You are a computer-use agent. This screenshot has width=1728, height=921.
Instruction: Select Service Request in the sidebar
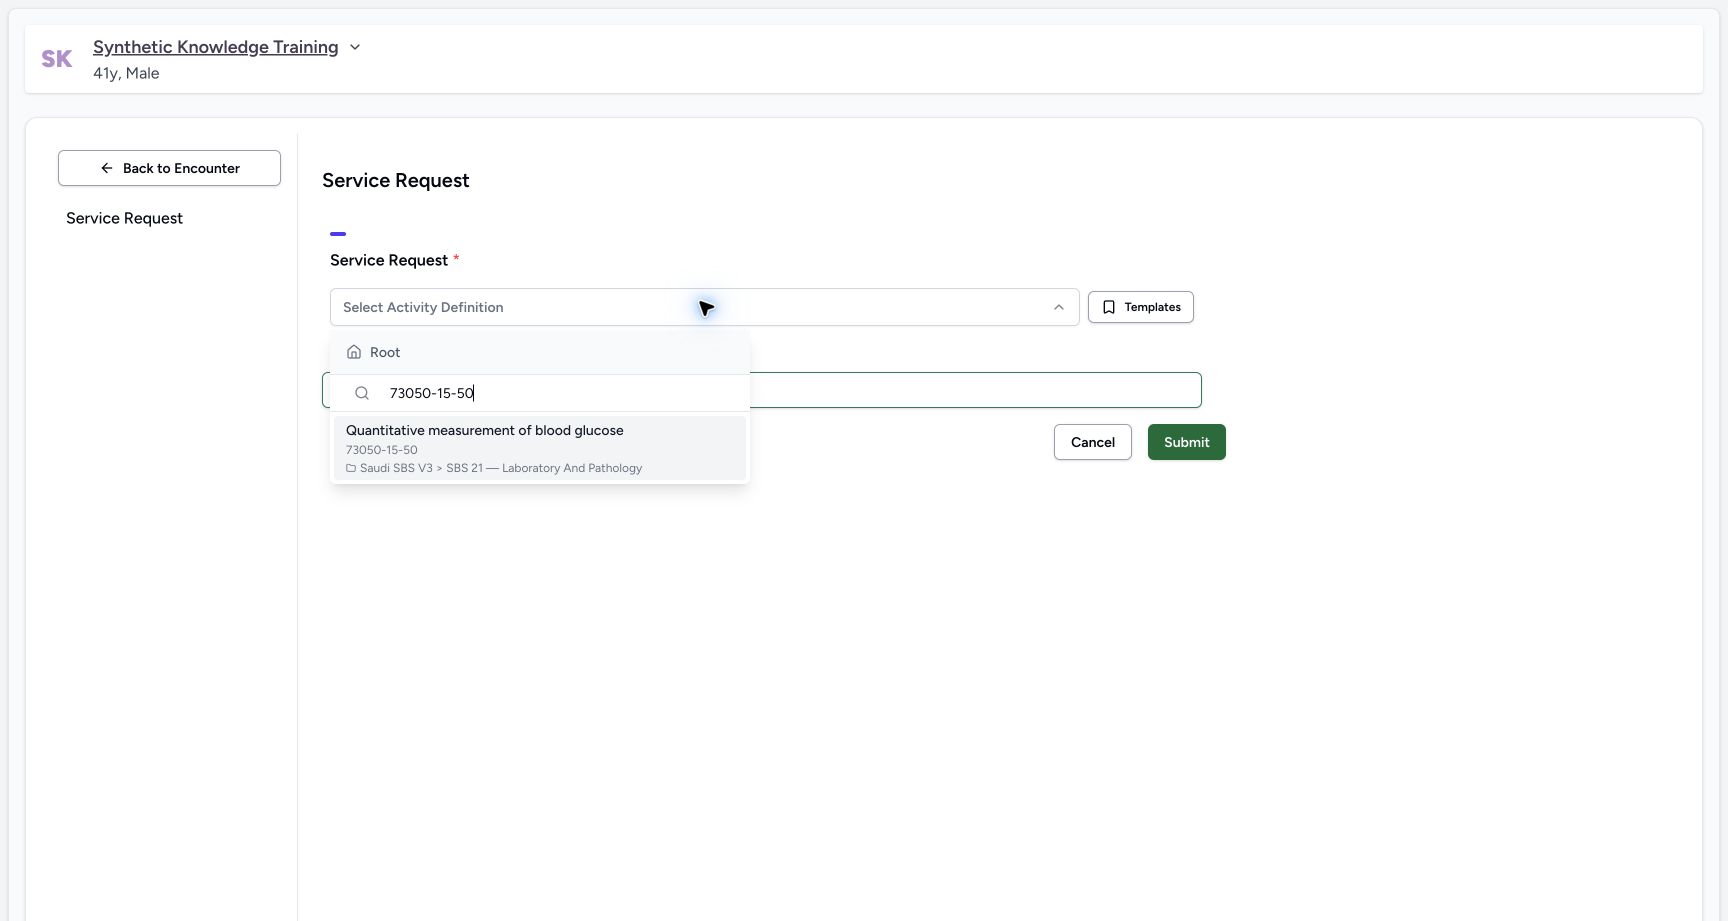124,218
